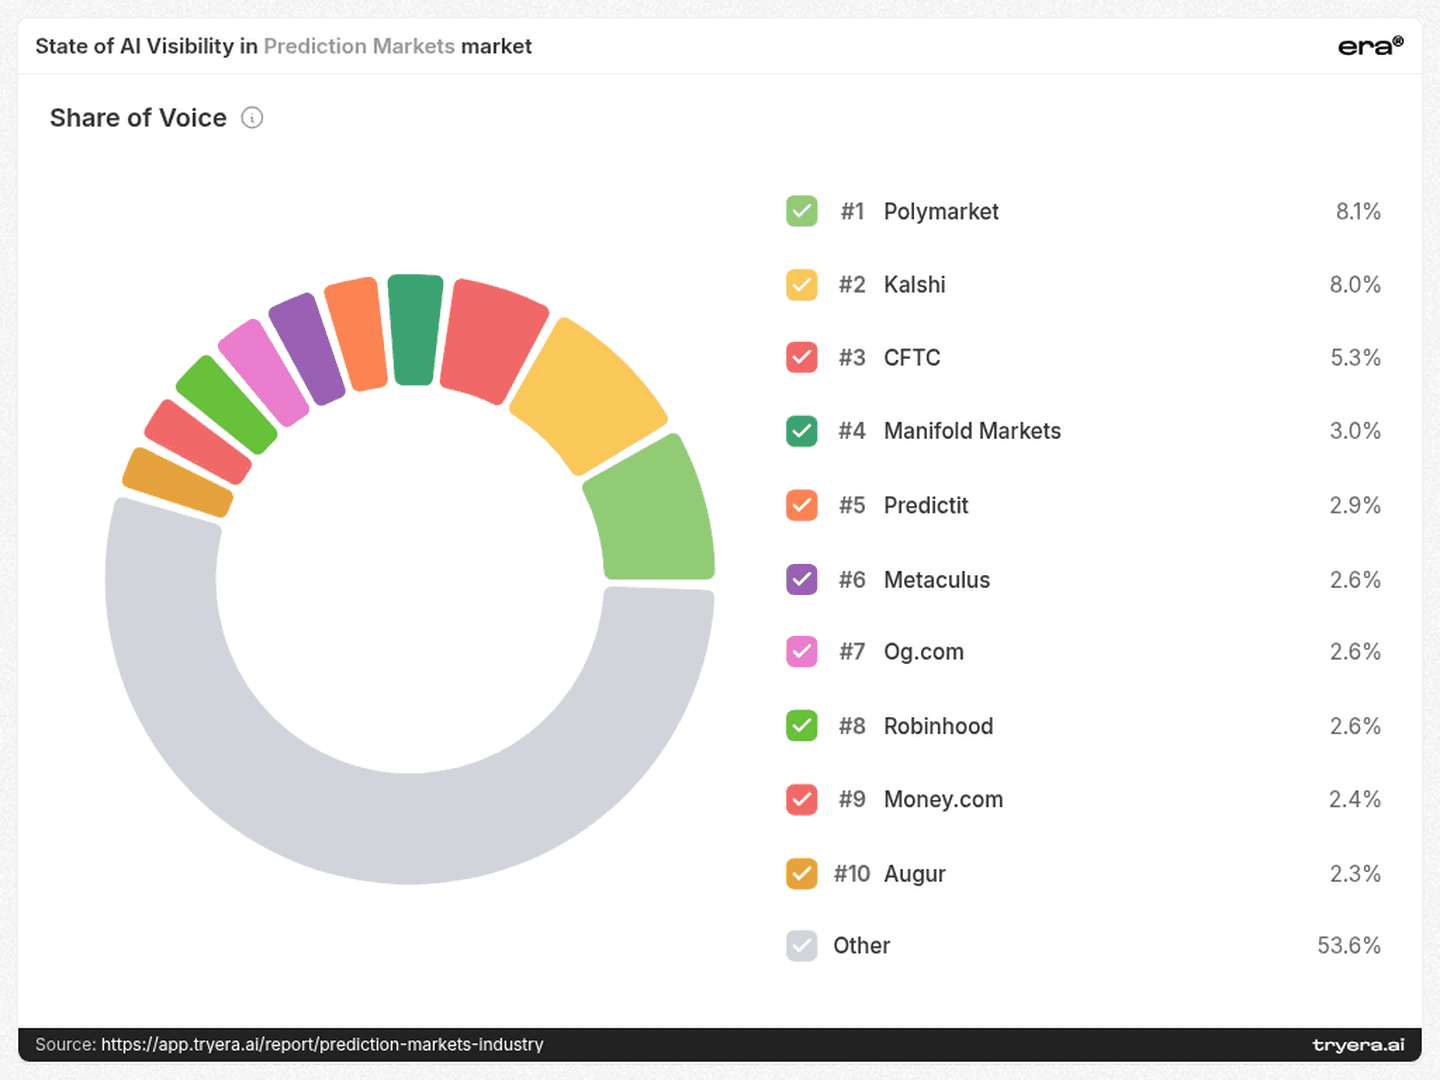Click the Polymarket legend label

(x=941, y=212)
